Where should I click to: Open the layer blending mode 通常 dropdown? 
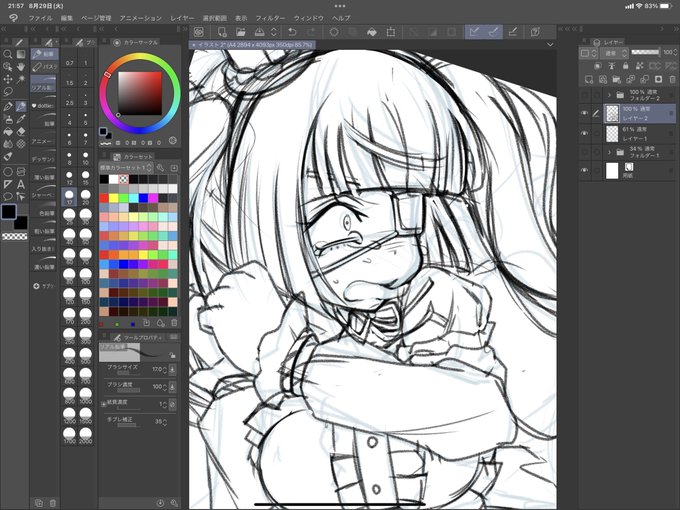pyautogui.click(x=615, y=53)
